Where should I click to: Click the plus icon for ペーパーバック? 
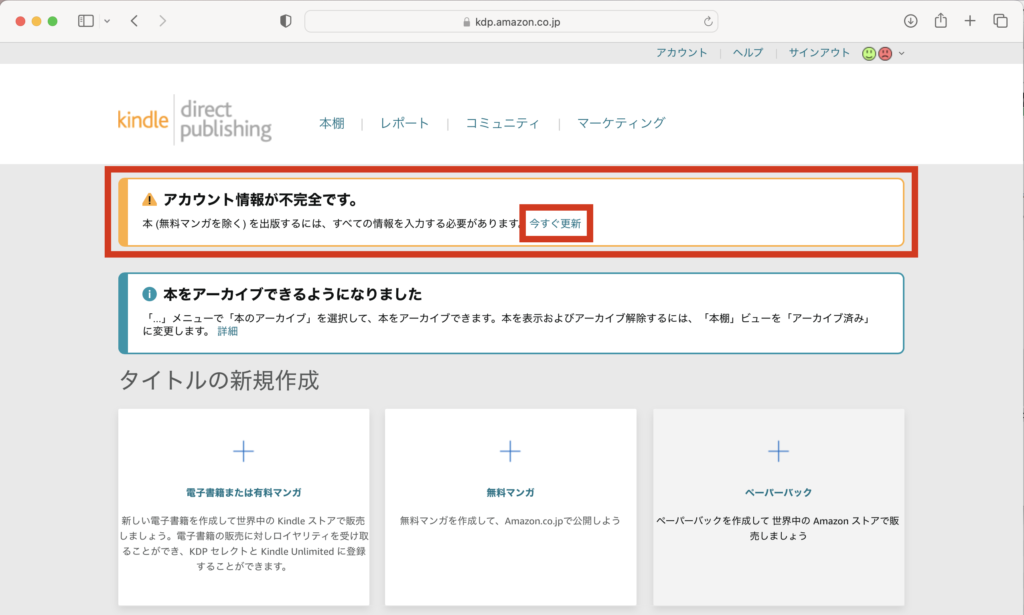pyautogui.click(x=778, y=452)
